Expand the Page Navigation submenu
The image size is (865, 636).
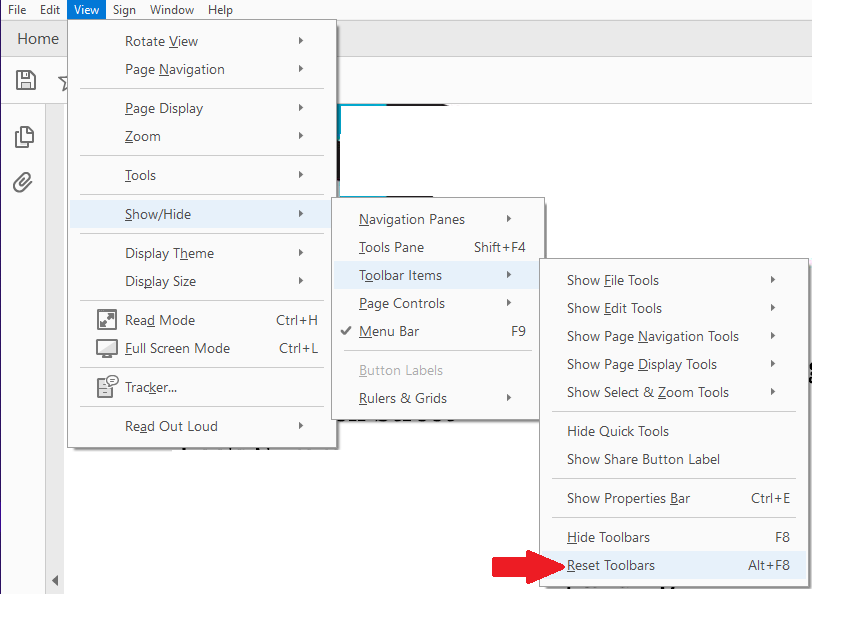[173, 69]
